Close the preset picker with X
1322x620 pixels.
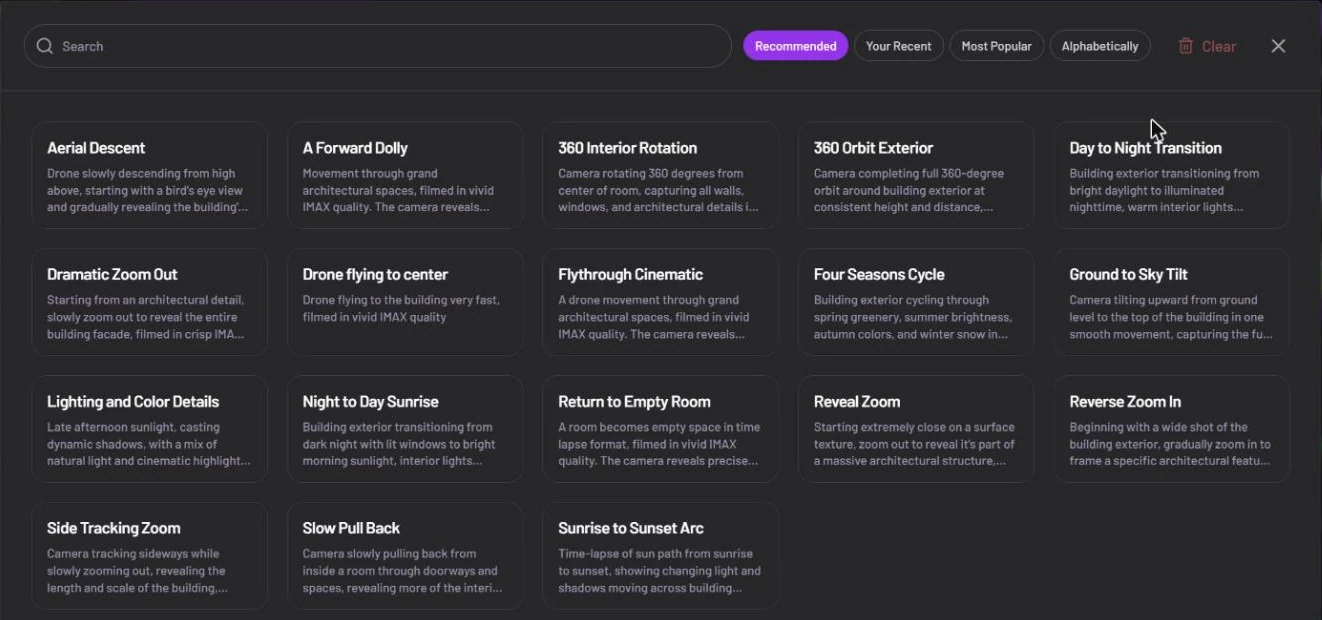1278,46
